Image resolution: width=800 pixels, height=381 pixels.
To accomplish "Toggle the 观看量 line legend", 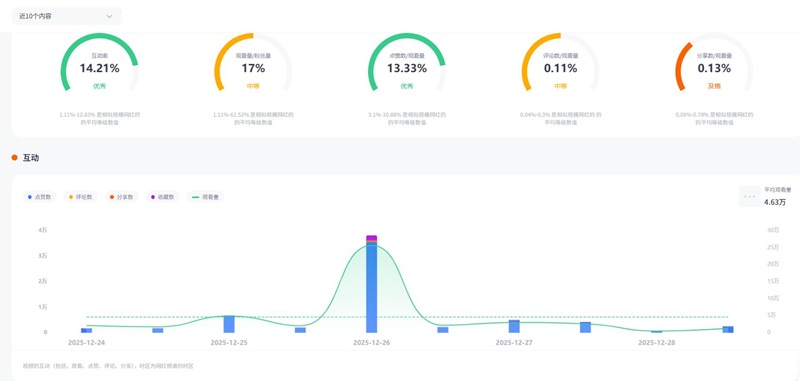I will [205, 197].
